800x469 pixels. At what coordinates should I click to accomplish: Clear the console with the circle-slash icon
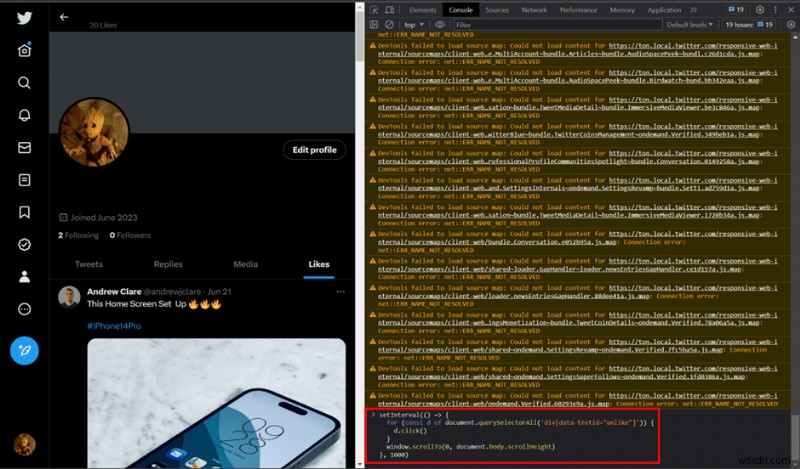point(389,24)
